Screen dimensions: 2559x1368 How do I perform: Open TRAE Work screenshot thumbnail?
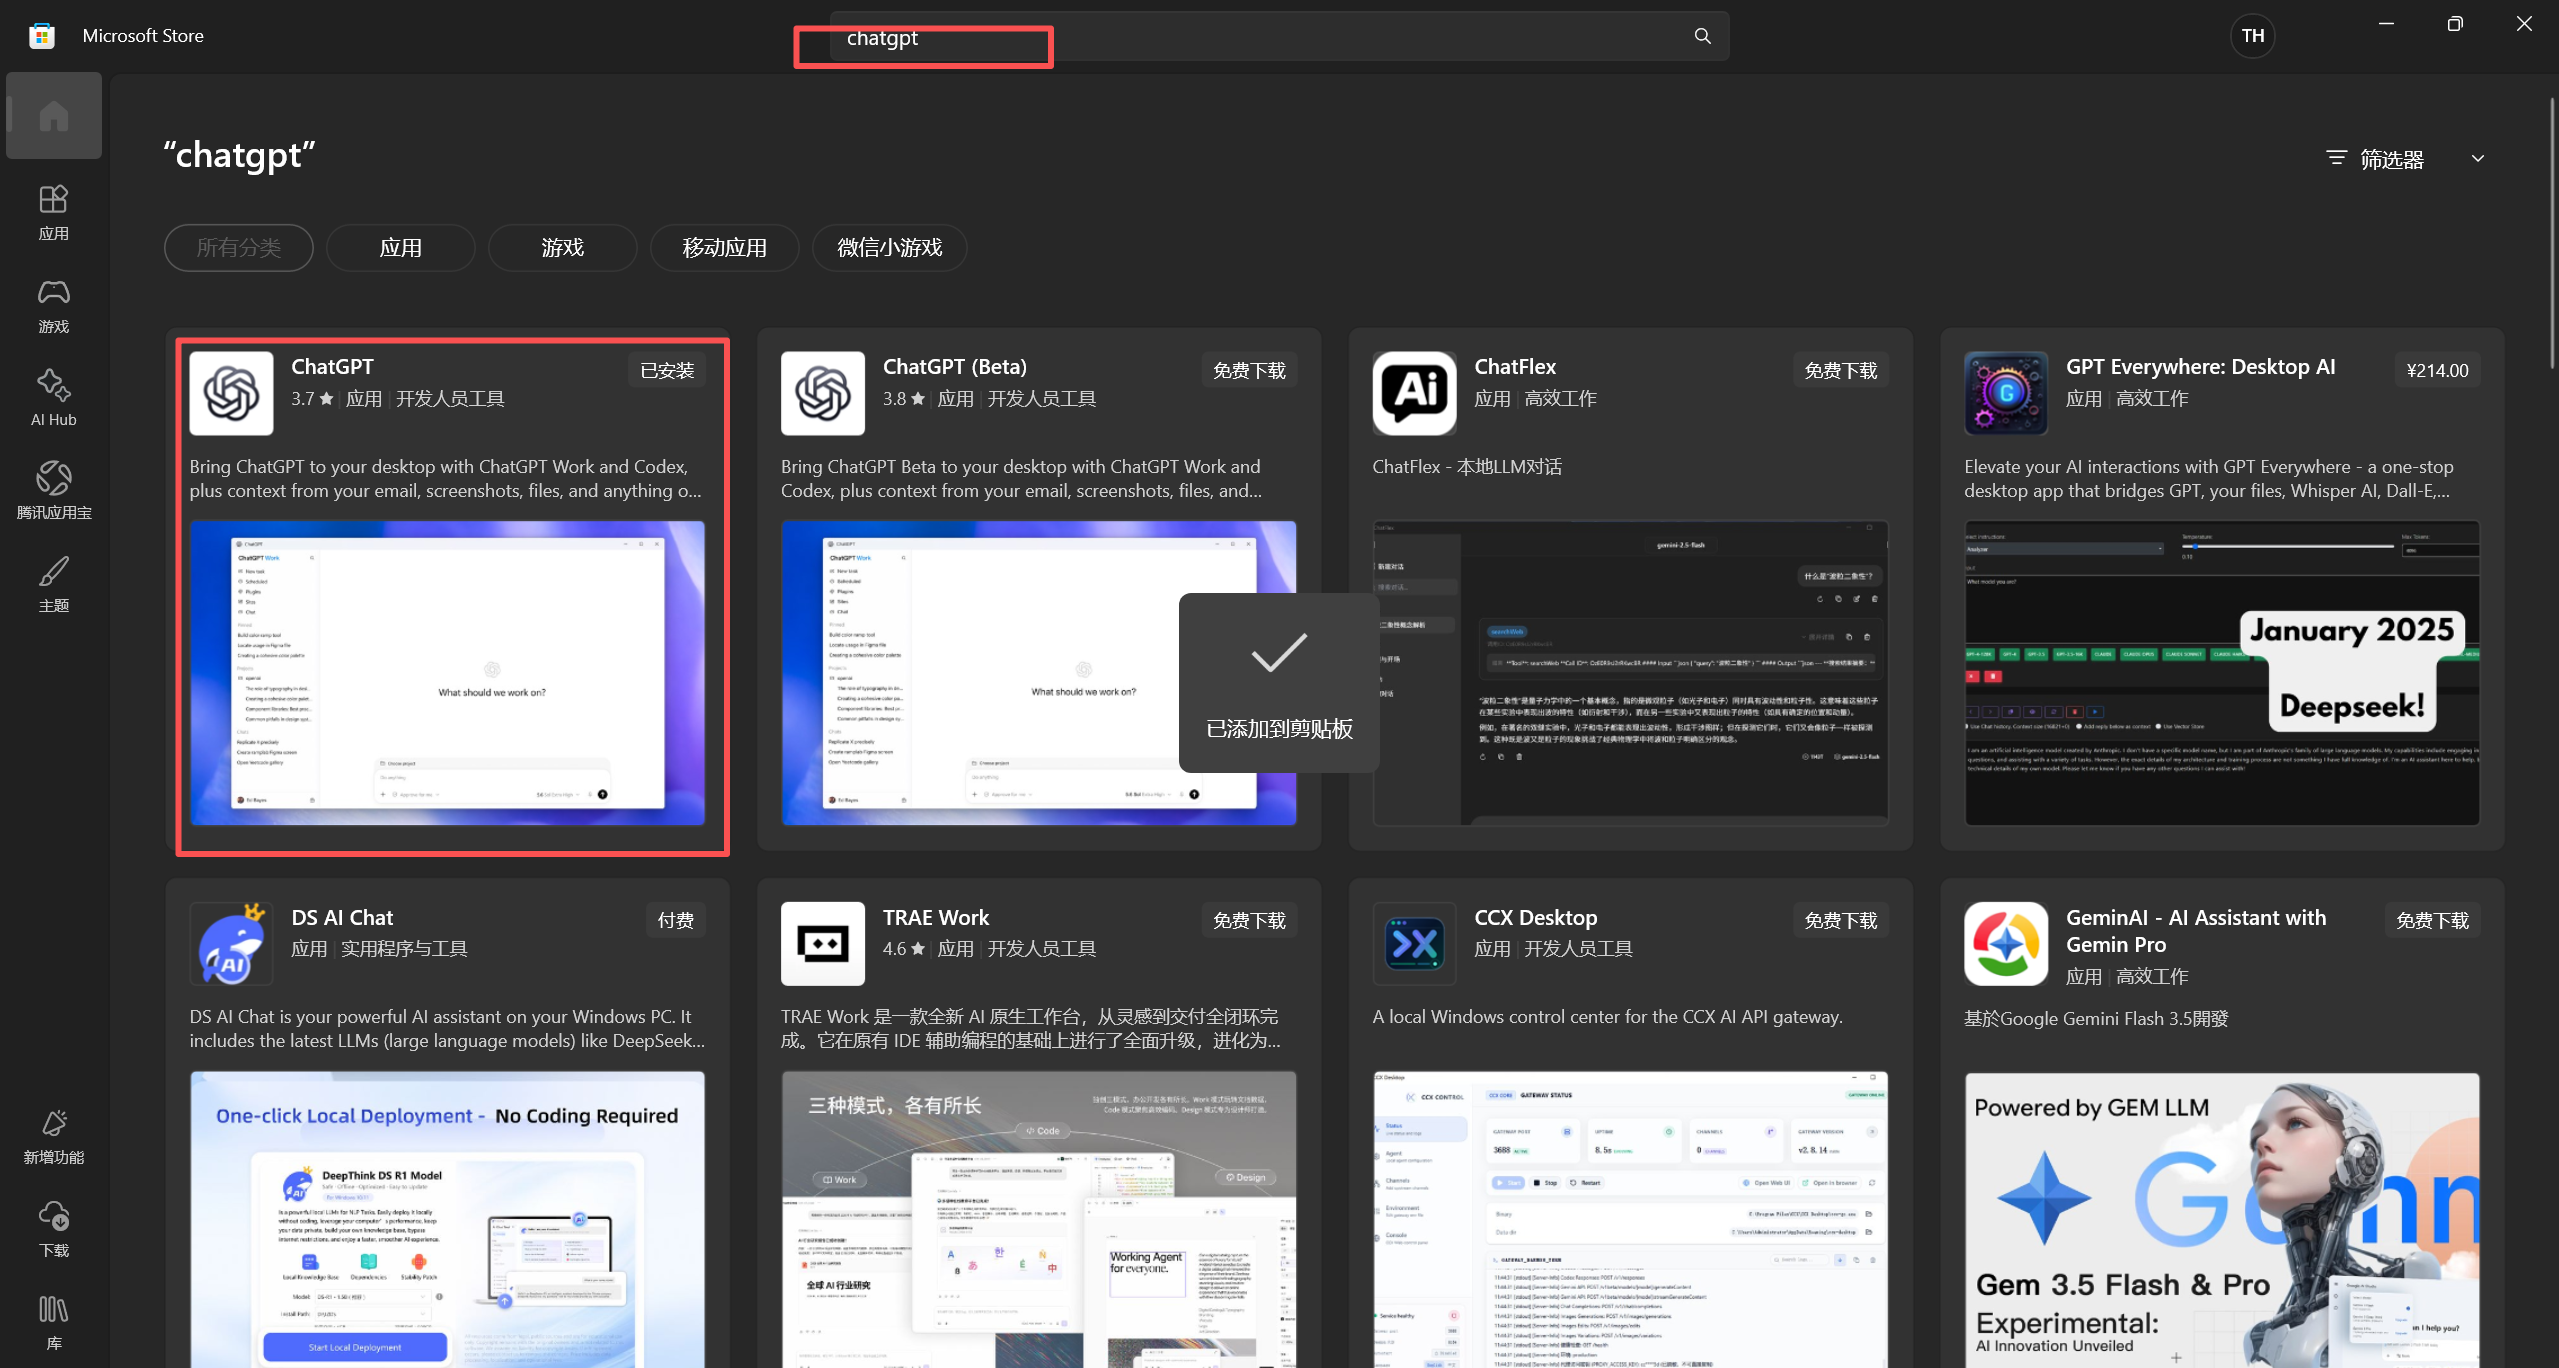point(1039,1219)
